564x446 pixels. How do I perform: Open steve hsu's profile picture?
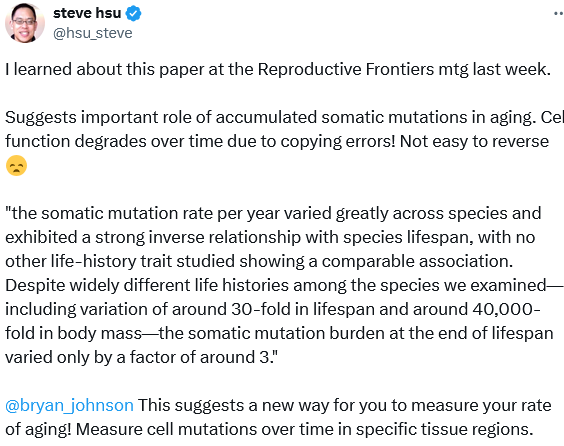pos(24,23)
